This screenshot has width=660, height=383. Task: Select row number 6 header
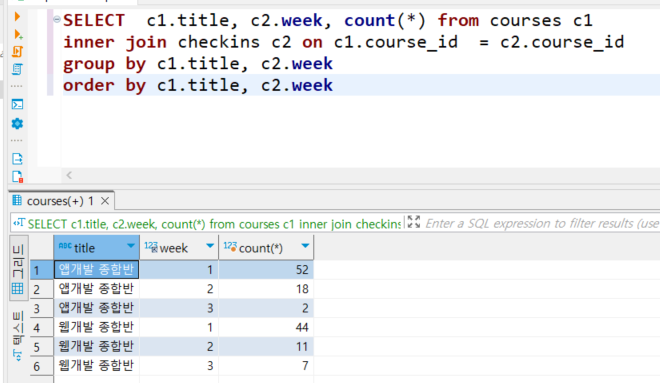pyautogui.click(x=42, y=366)
